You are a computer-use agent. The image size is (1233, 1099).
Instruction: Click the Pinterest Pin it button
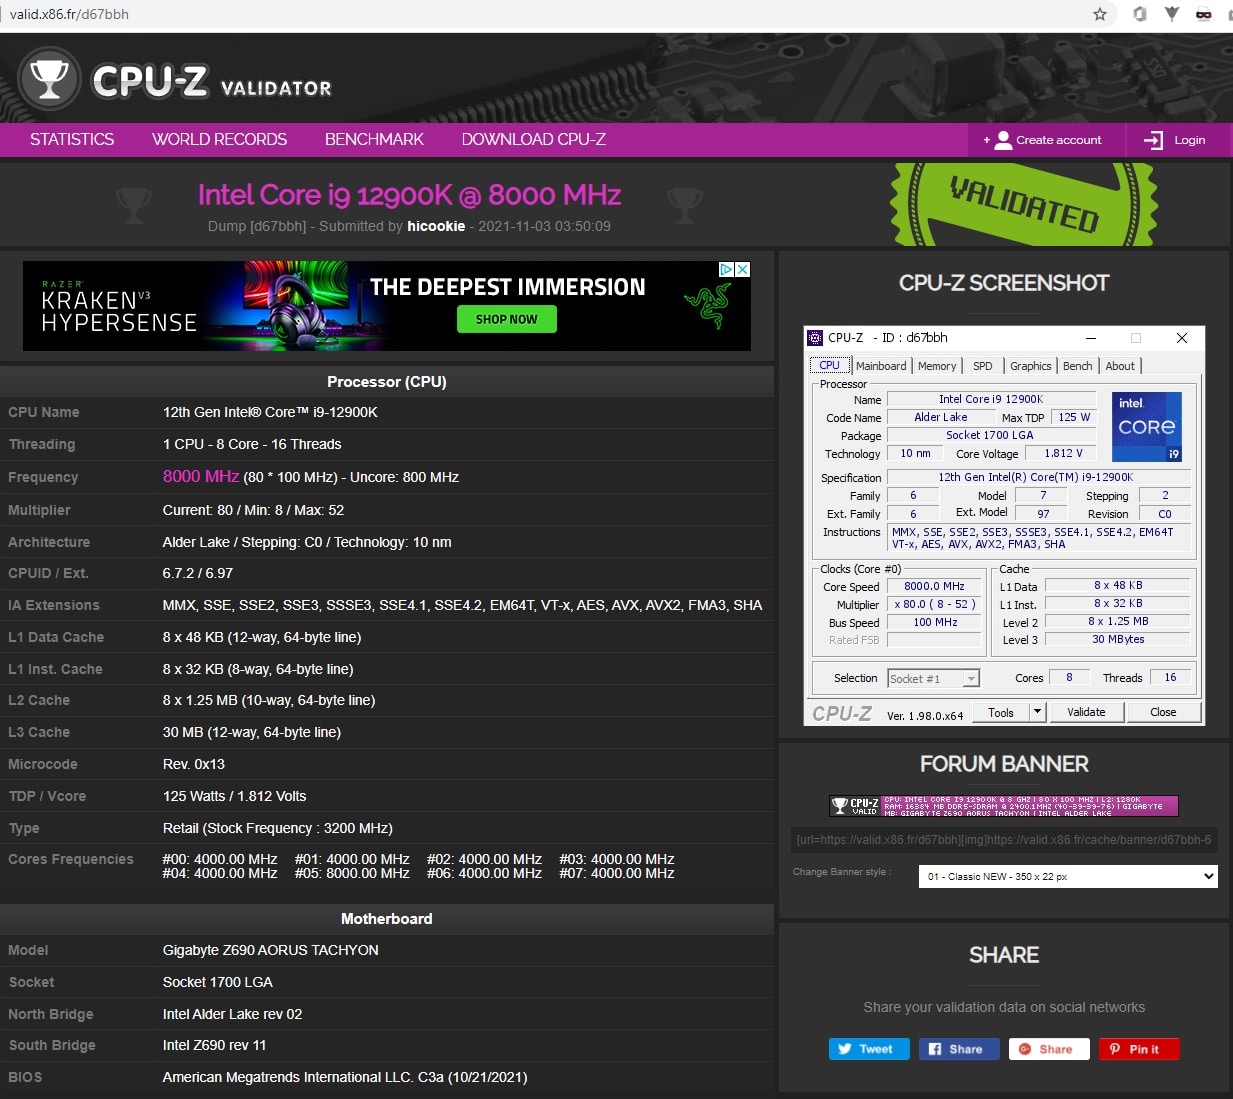[x=1139, y=1049]
